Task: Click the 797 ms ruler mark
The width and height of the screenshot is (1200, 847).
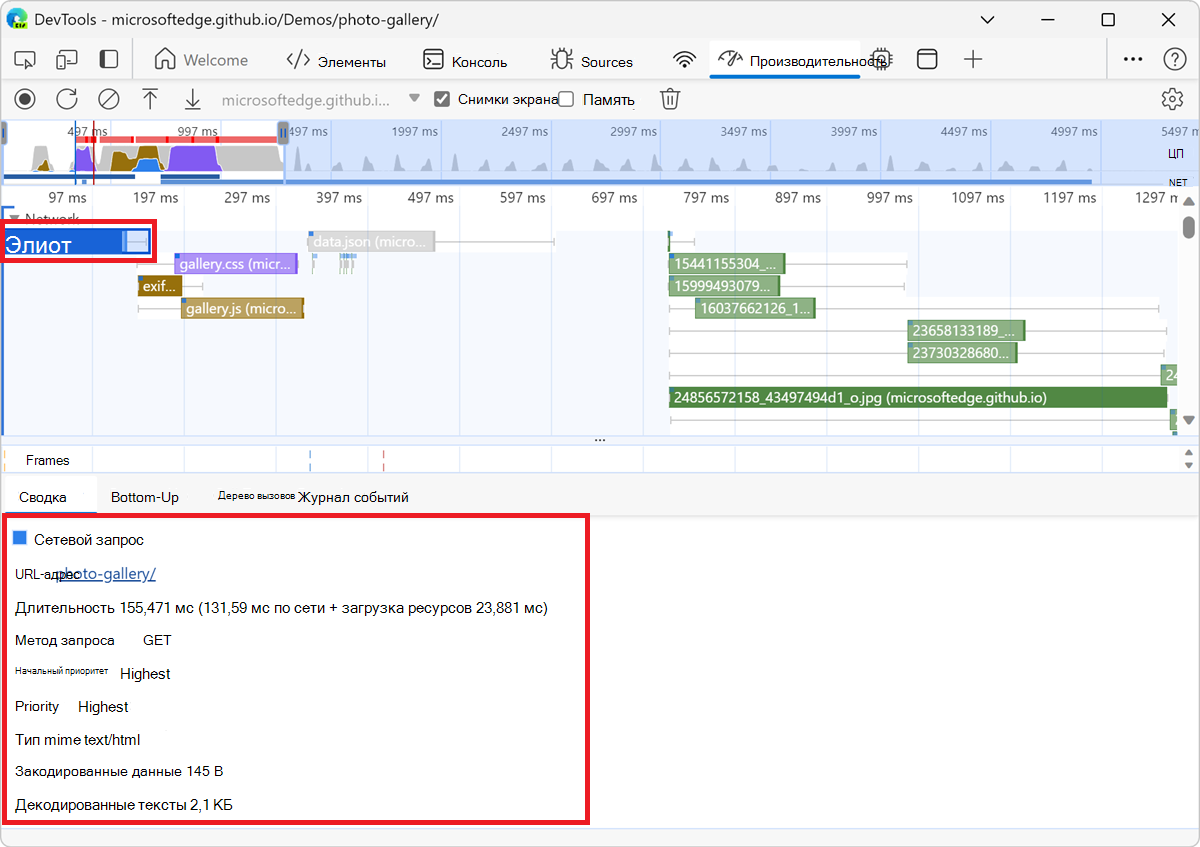Action: [x=707, y=198]
